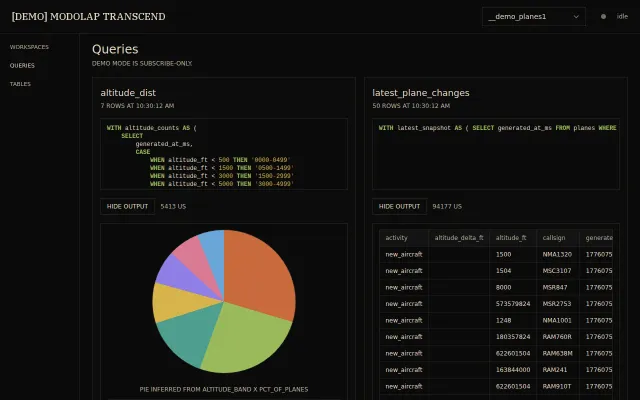
Task: Click callsign cell RAM638M
Action: click(x=558, y=353)
